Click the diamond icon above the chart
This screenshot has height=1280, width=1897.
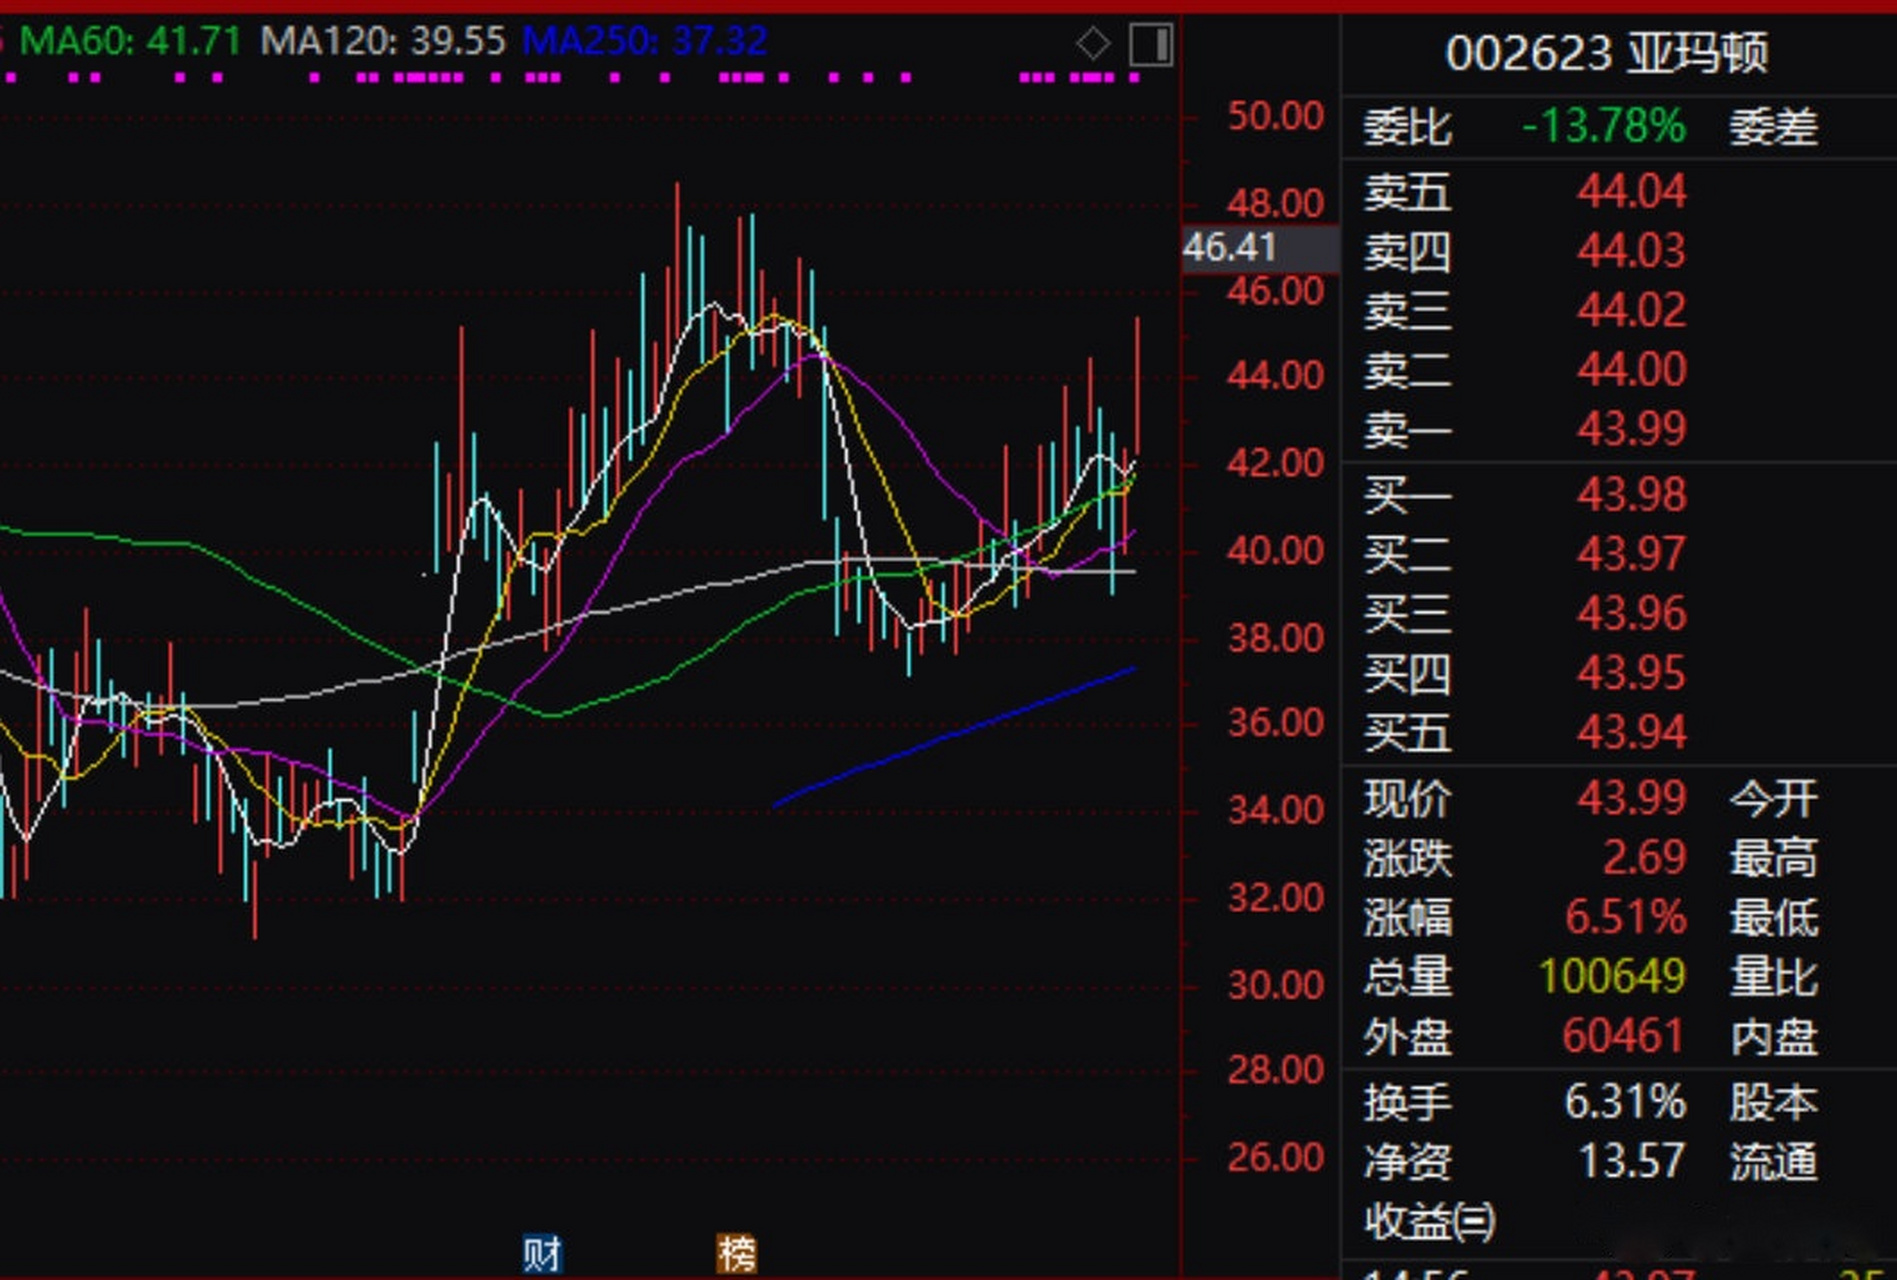1092,44
